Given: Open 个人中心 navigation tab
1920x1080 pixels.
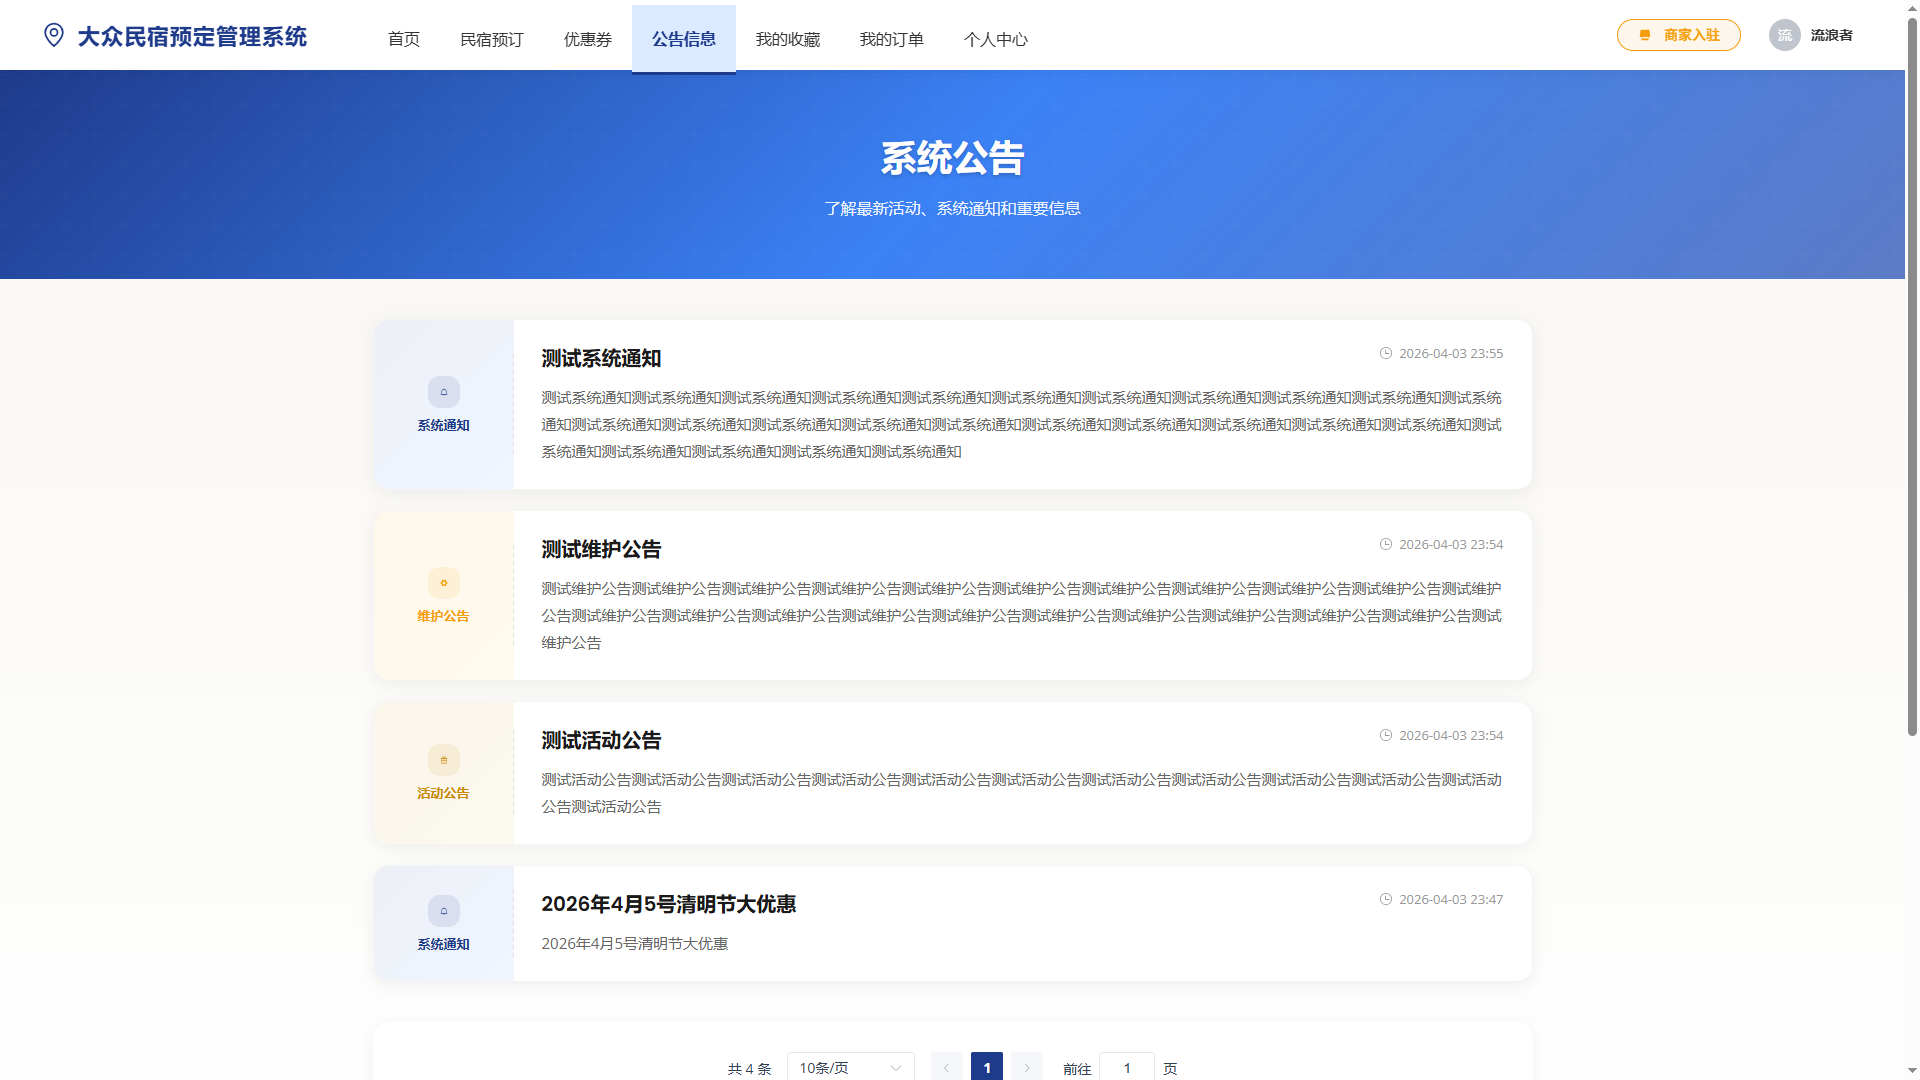Looking at the screenshot, I should [x=996, y=39].
